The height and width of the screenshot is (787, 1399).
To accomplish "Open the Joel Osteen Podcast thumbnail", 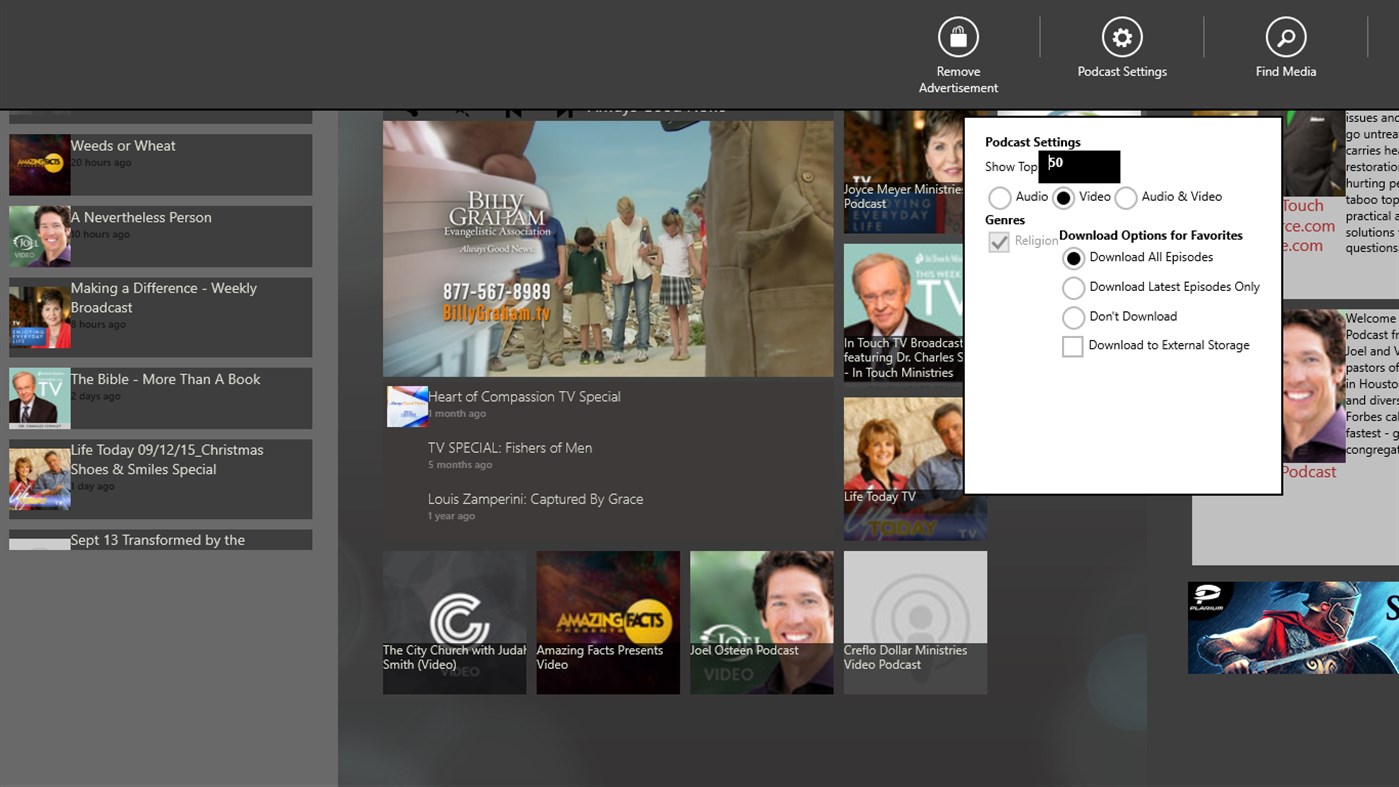I will pos(761,621).
